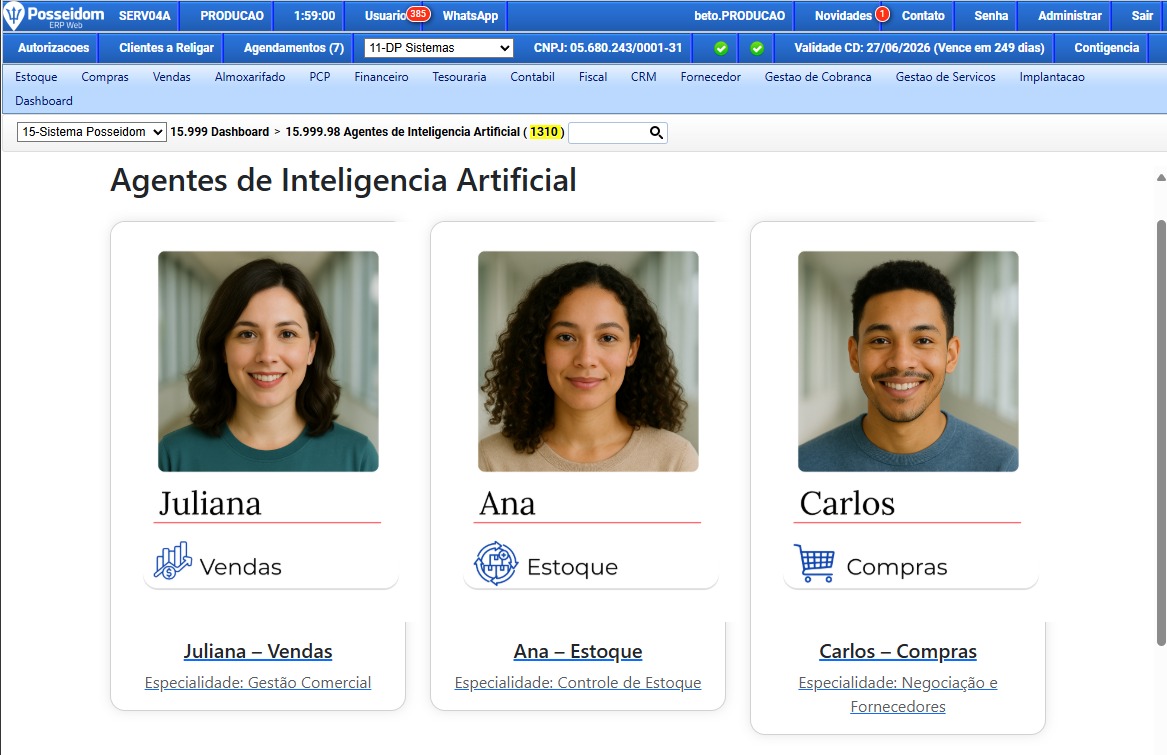Click the Compras shopping cart icon
Viewport: 1167px width, 755px height.
pos(814,563)
